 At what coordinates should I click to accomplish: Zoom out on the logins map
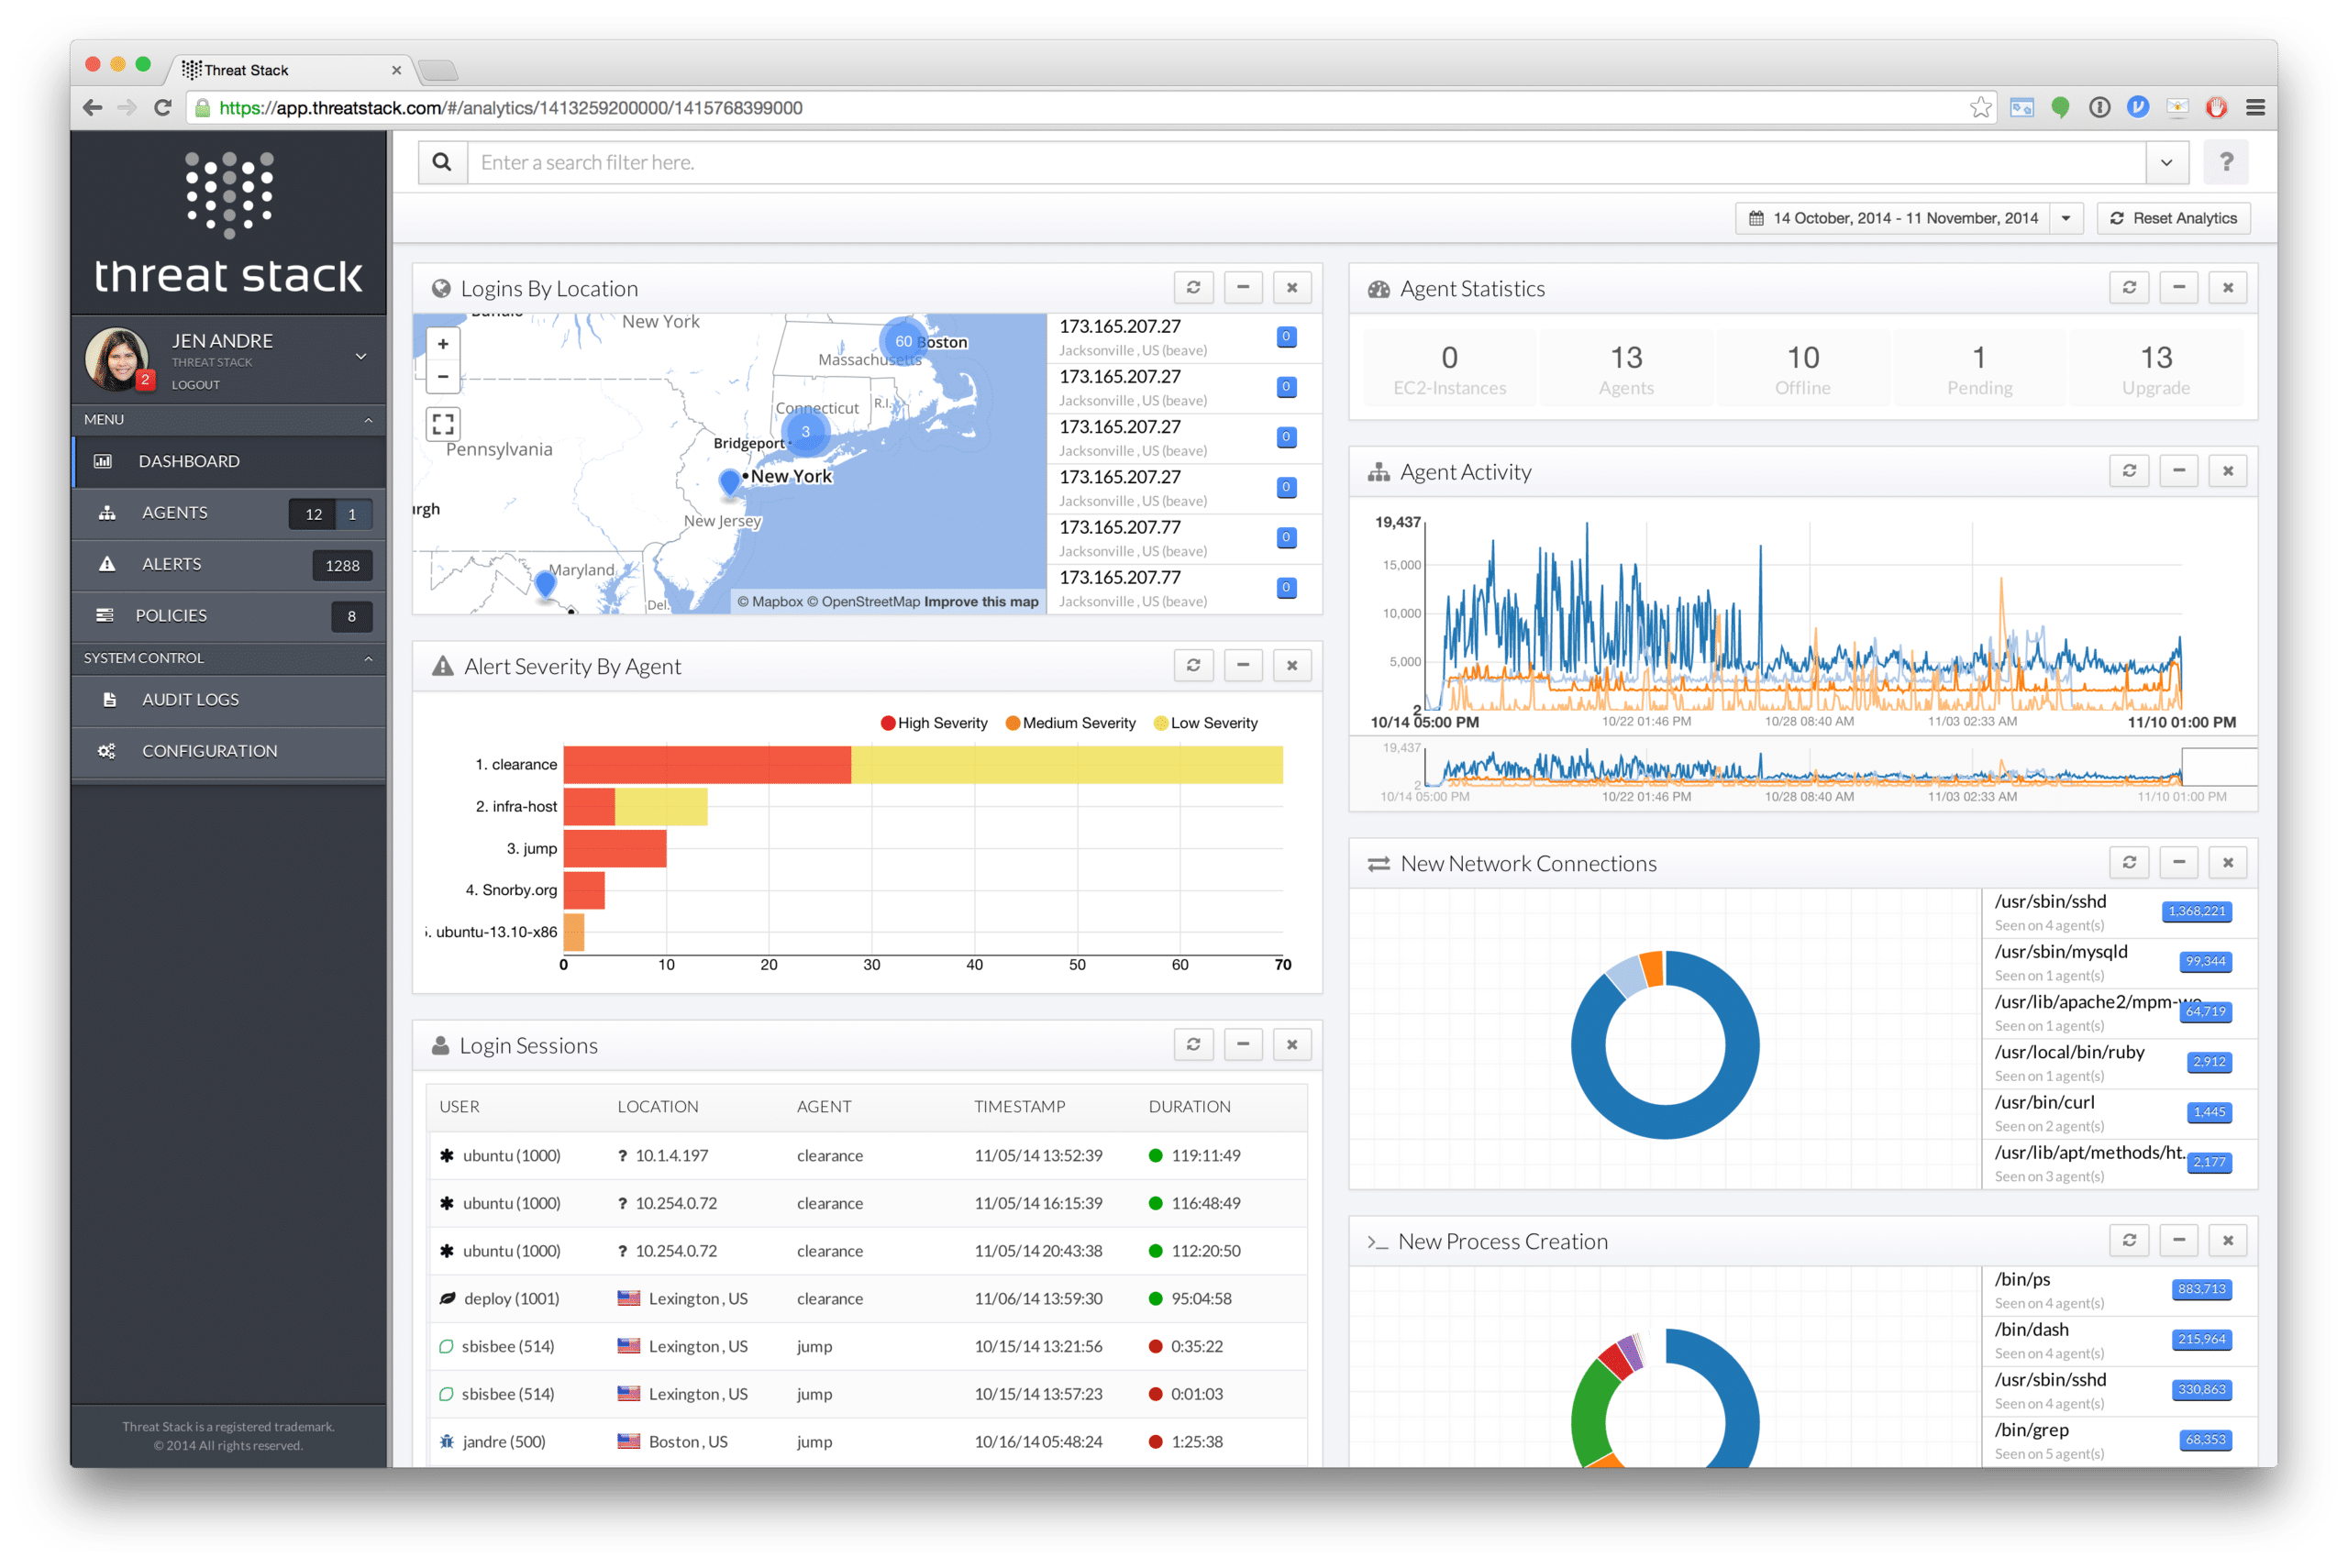click(x=443, y=377)
